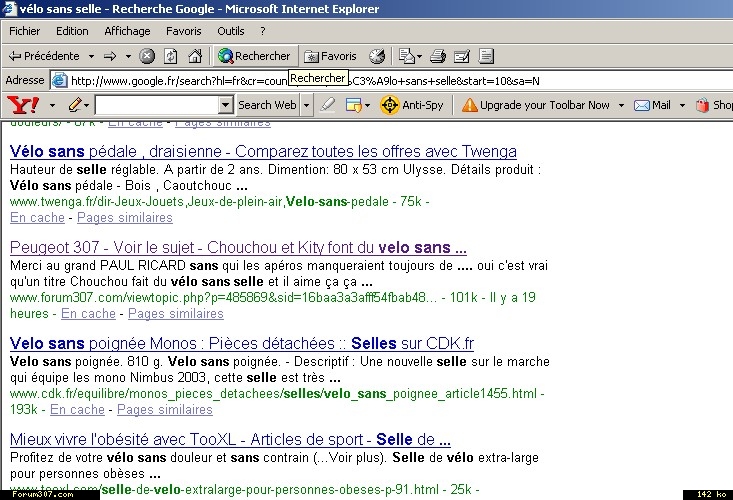Open the Vélo sans pédale draisienne Twenga result
This screenshot has height=500, width=733.
tap(263, 151)
